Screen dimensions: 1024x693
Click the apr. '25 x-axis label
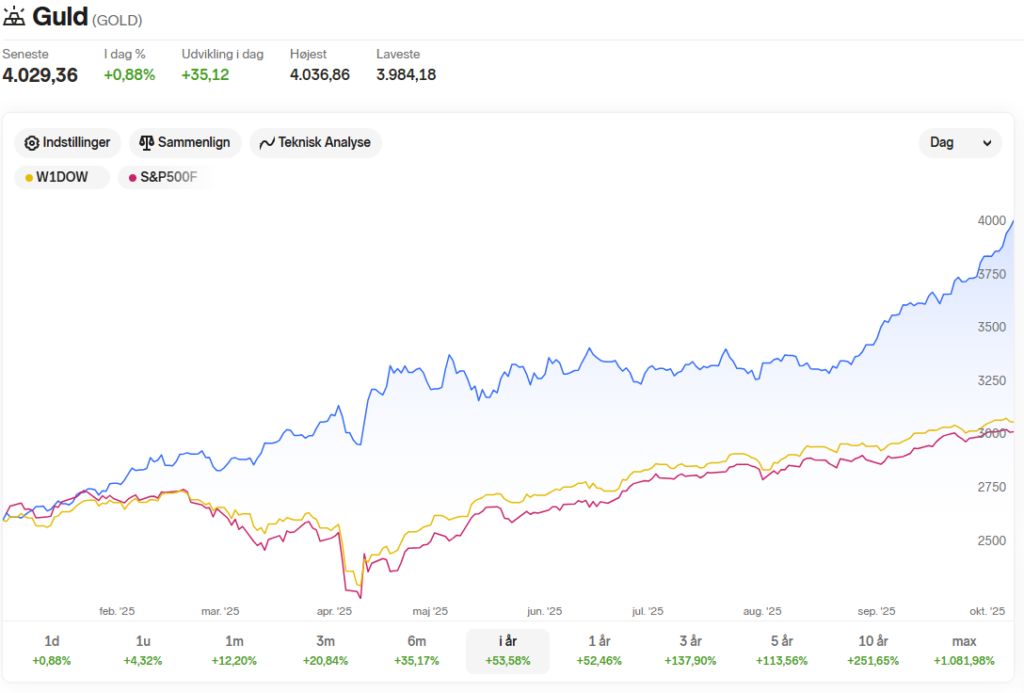(x=334, y=611)
